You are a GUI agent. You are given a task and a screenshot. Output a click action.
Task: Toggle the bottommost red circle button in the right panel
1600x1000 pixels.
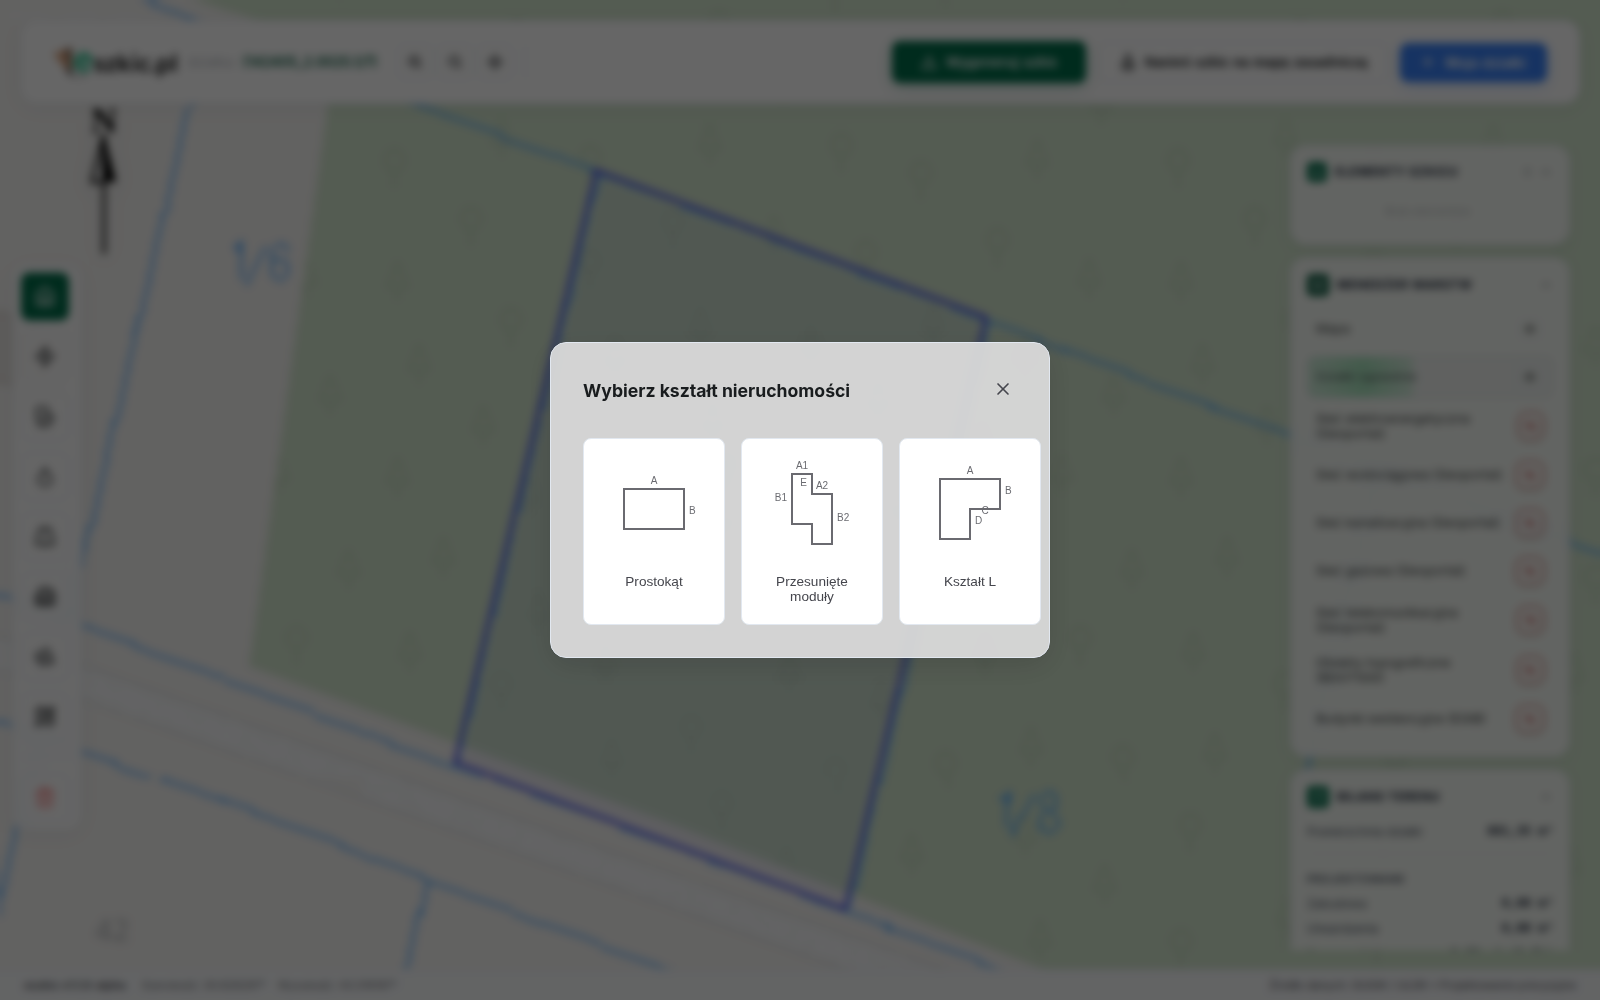(x=1529, y=719)
